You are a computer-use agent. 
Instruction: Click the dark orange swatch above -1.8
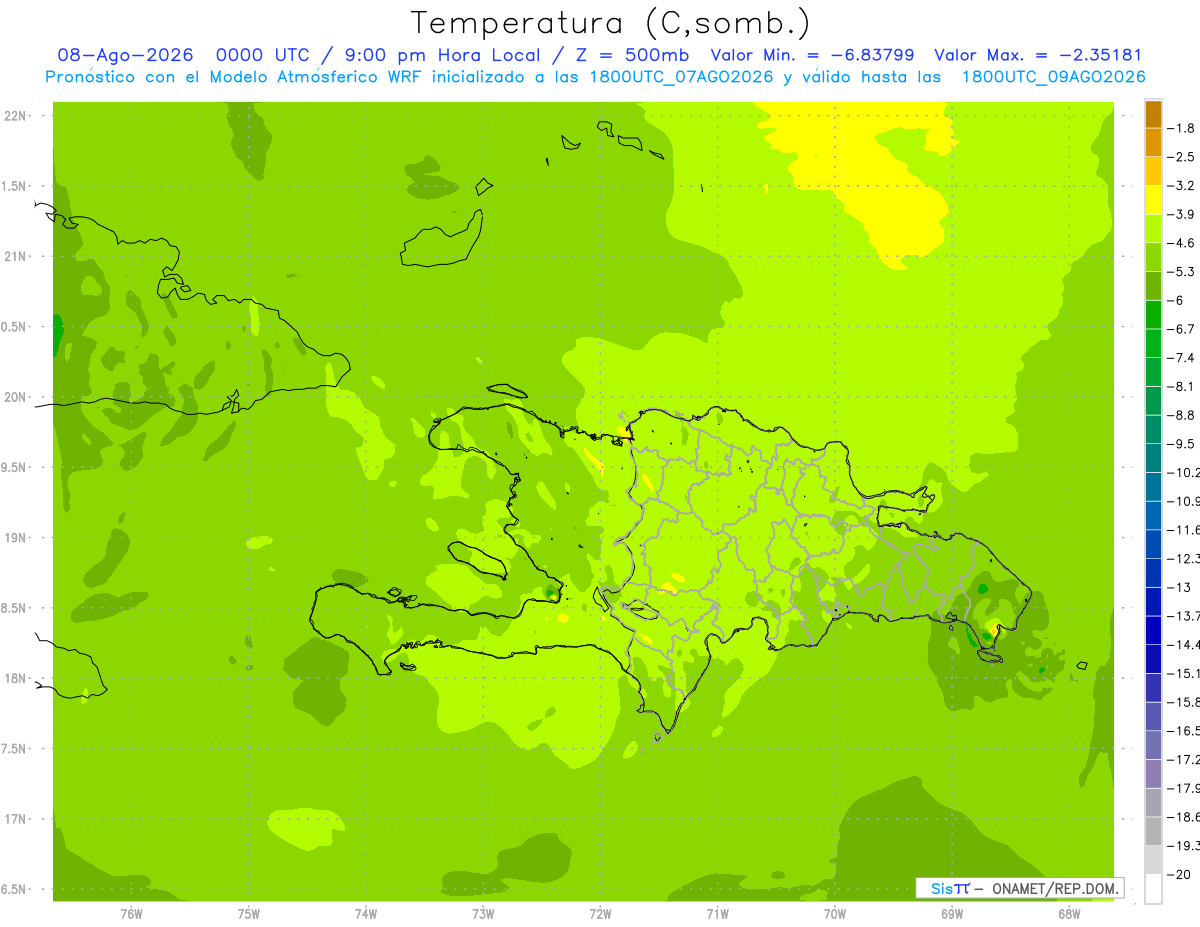(x=1153, y=115)
